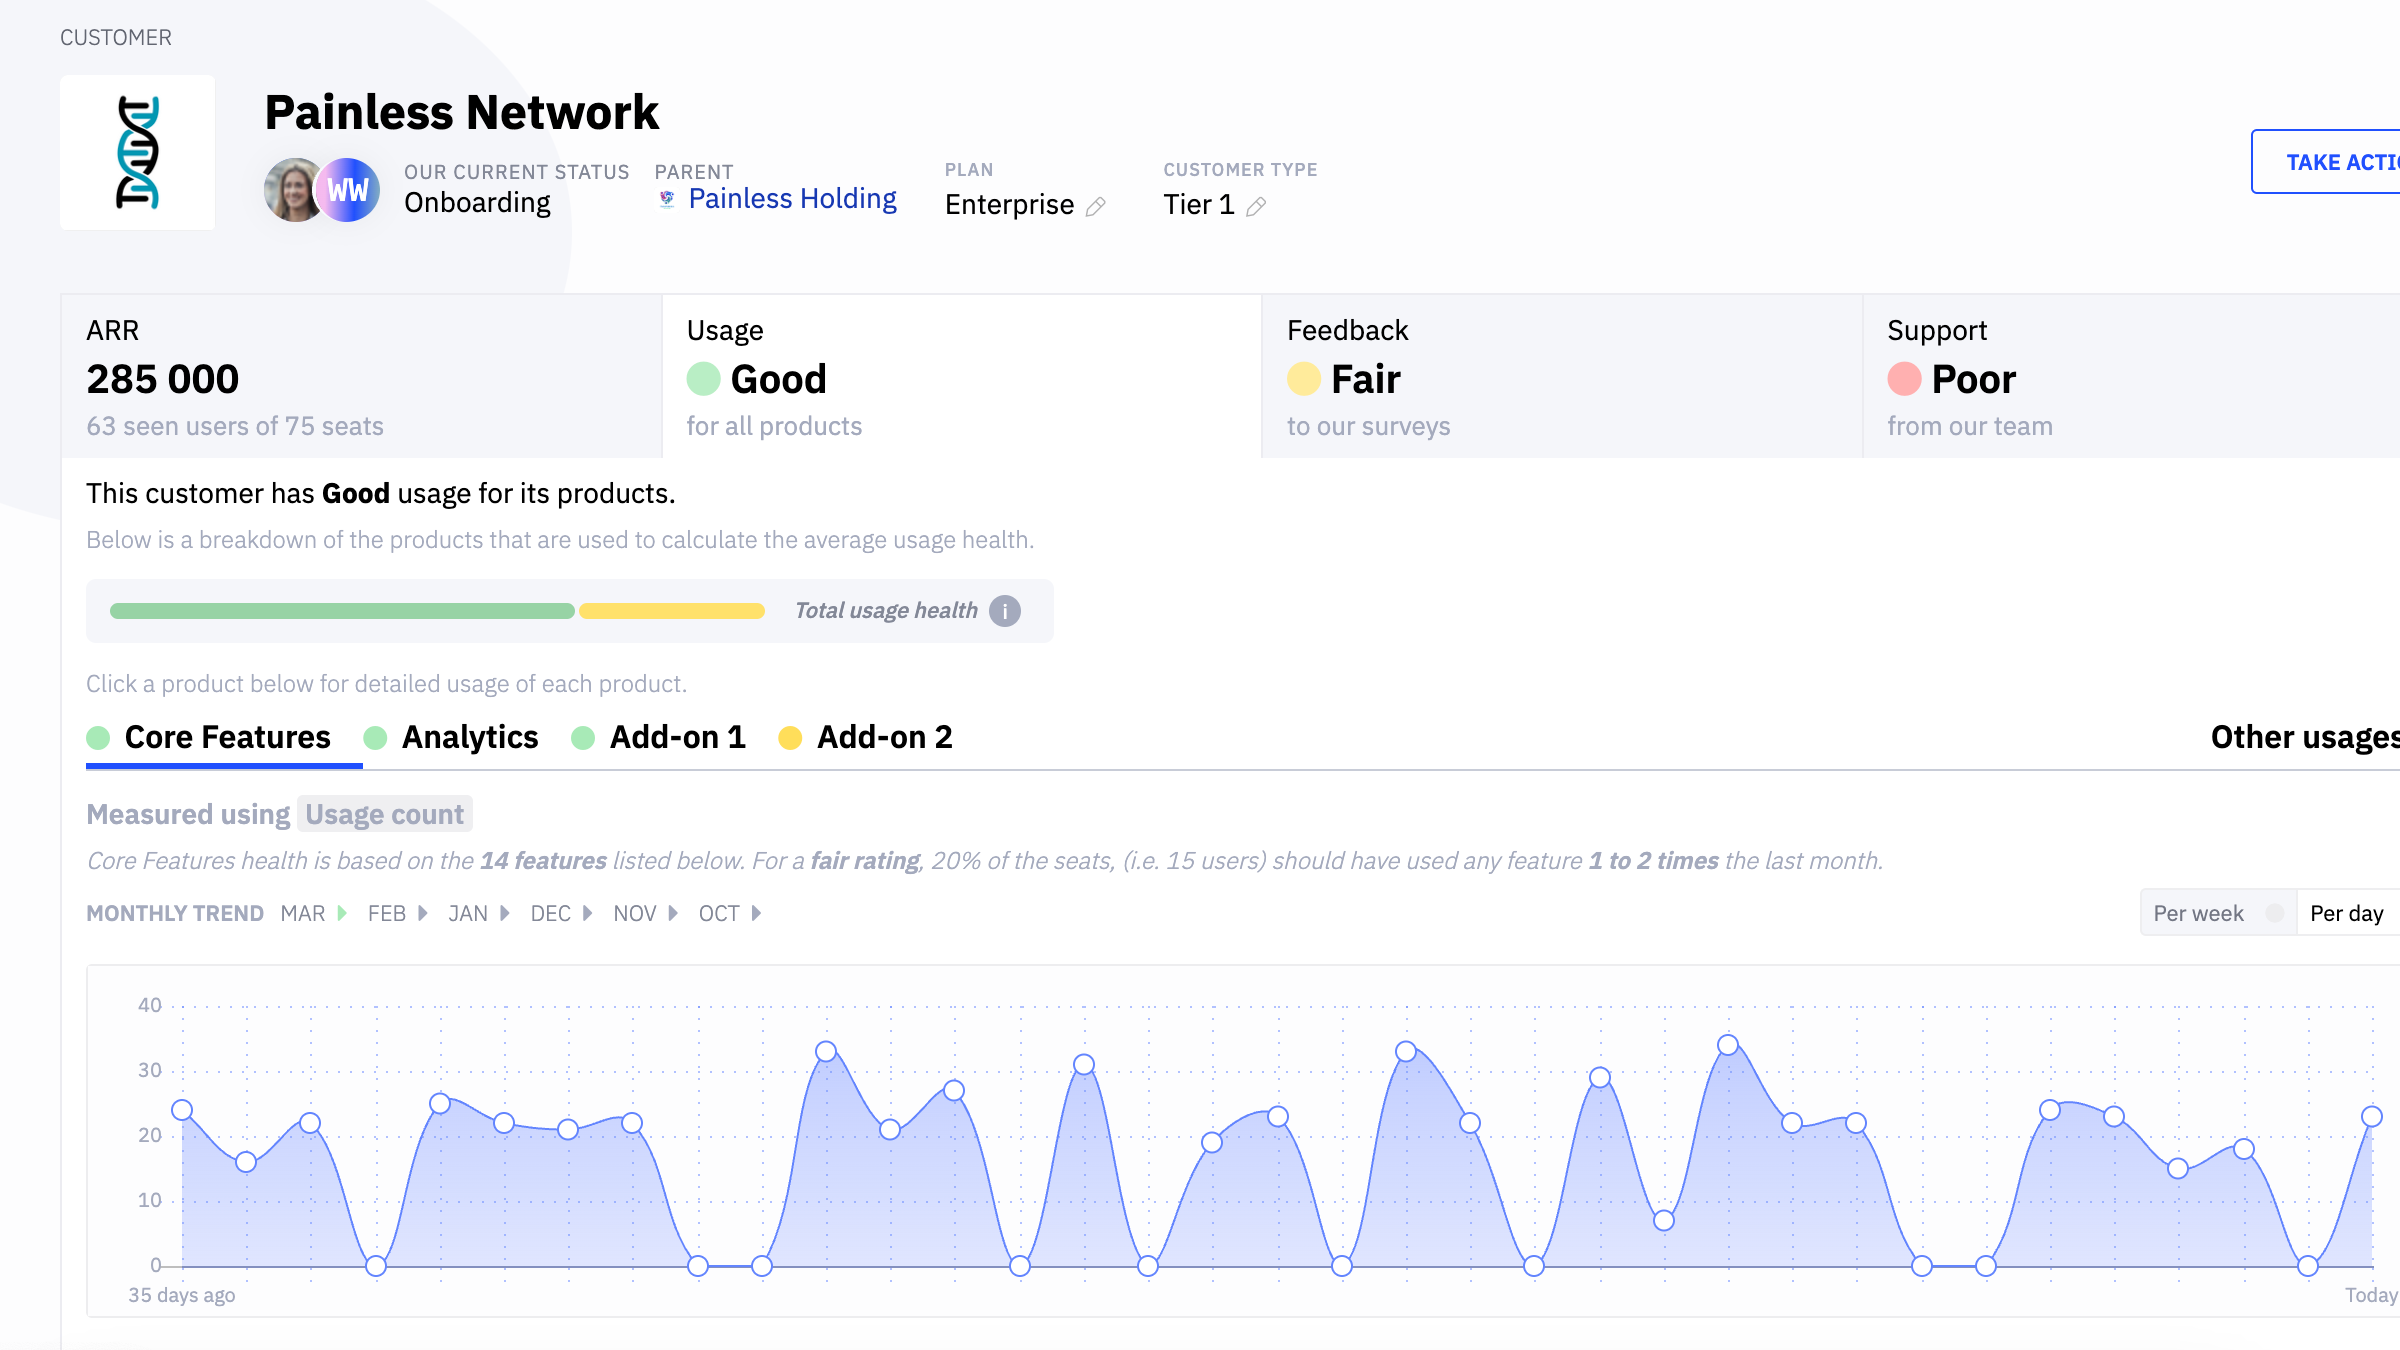Click the WW gradient avatar
This screenshot has width=2400, height=1350.
348,190
